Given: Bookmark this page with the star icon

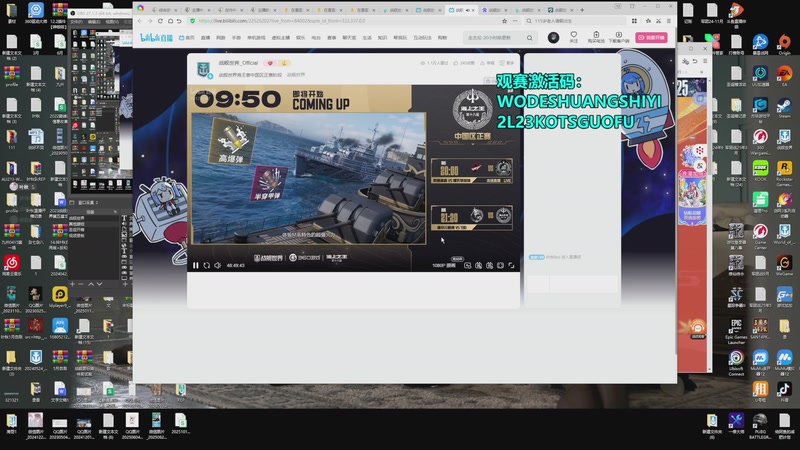Looking at the screenshot, I should [505, 21].
